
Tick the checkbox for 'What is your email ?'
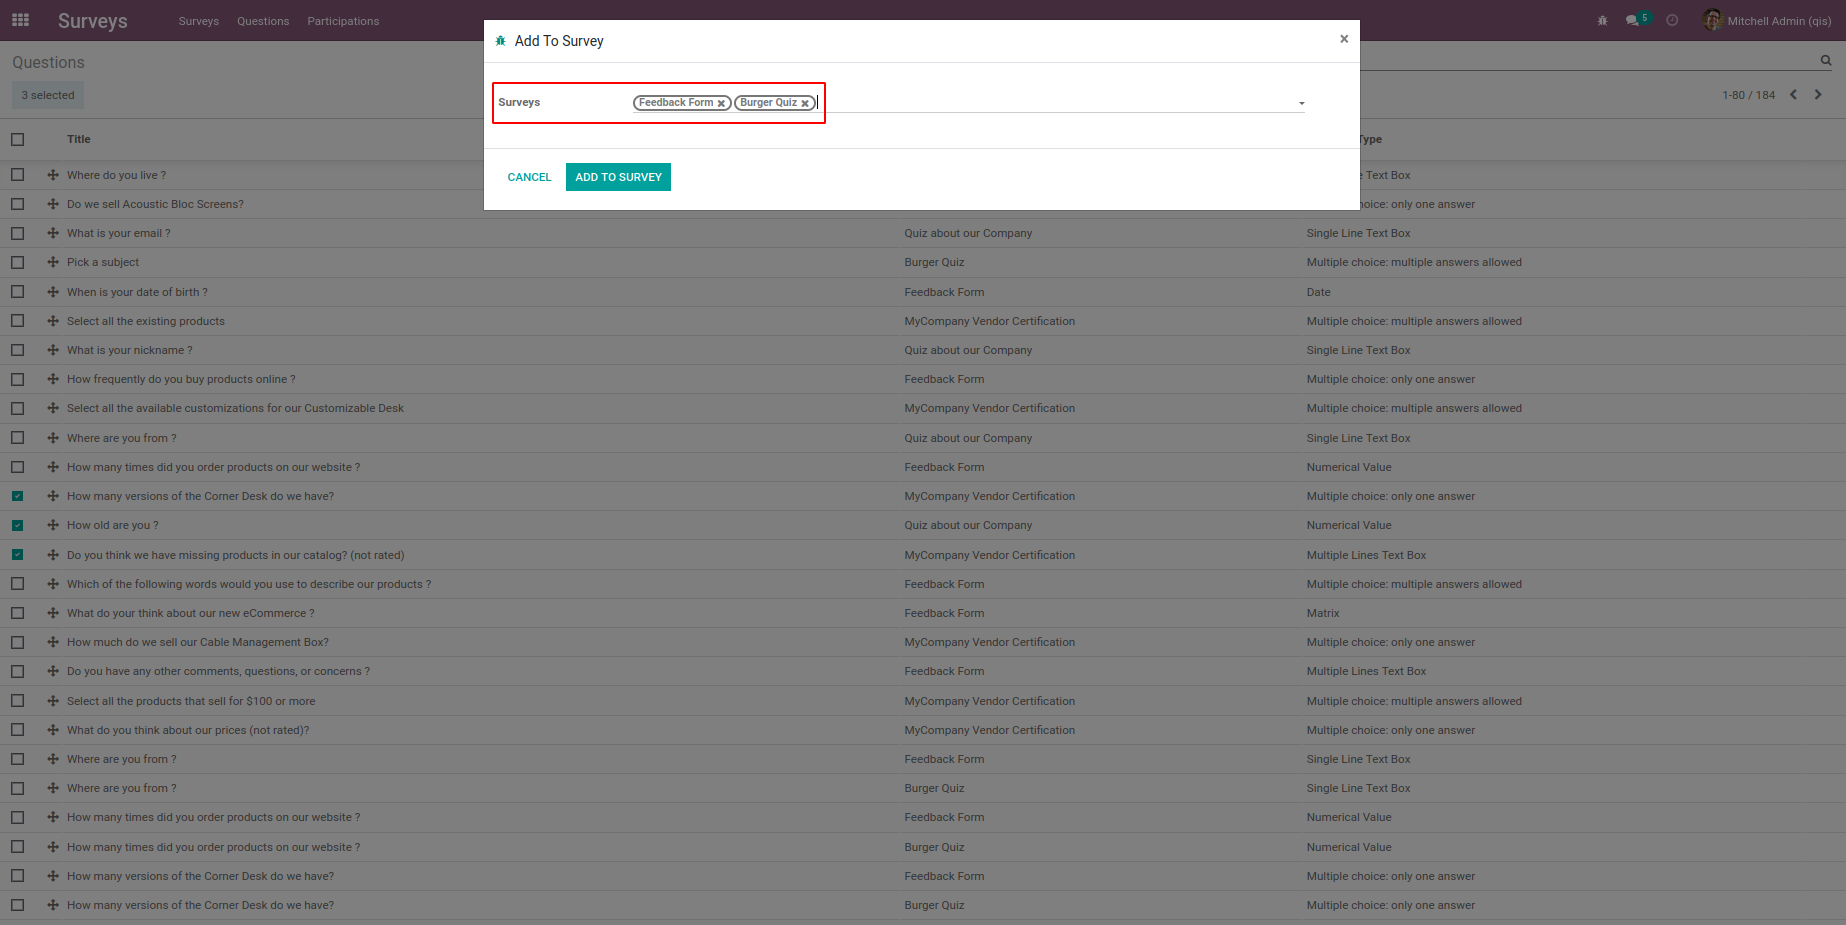18,233
